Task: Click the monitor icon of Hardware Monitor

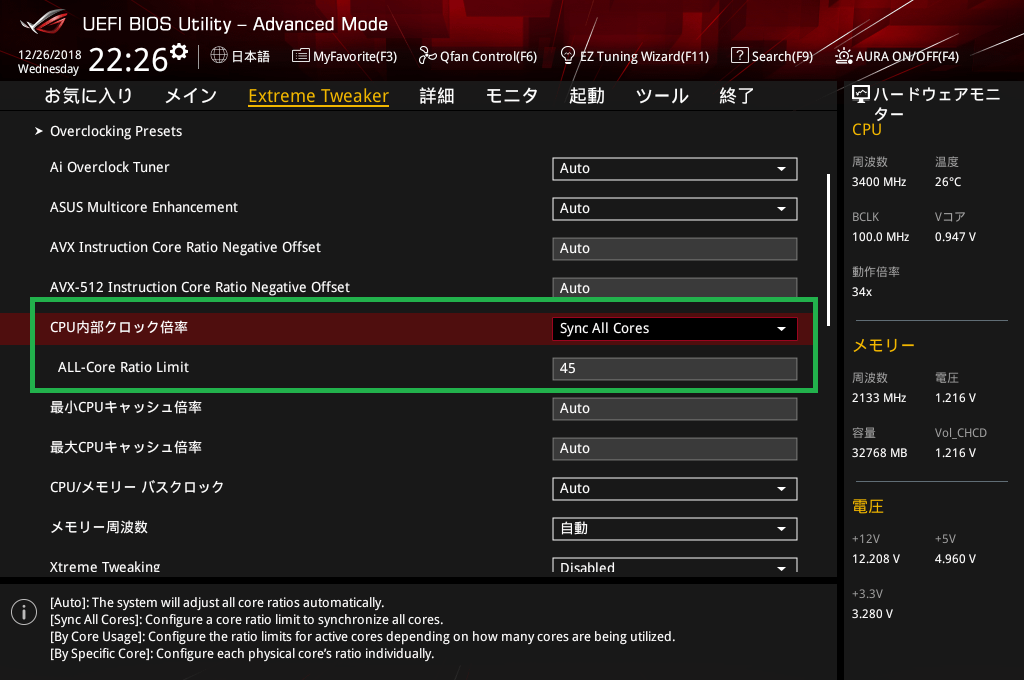Action: click(x=861, y=95)
